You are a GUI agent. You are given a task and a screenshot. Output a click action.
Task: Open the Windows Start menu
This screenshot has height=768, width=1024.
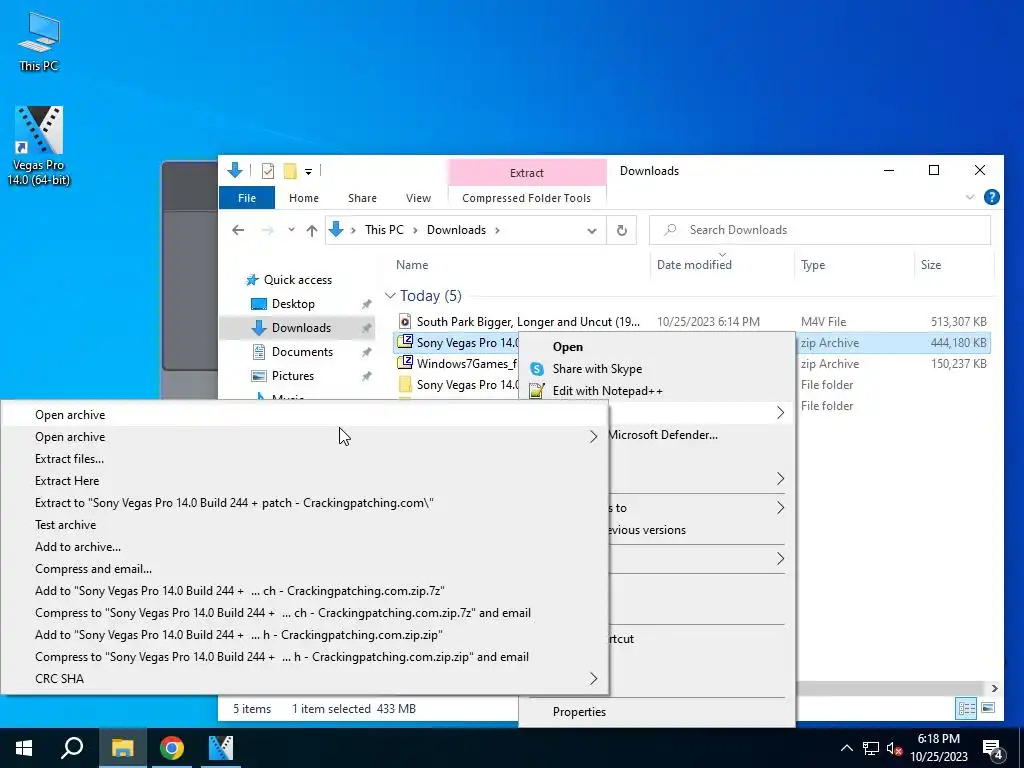tap(24, 748)
